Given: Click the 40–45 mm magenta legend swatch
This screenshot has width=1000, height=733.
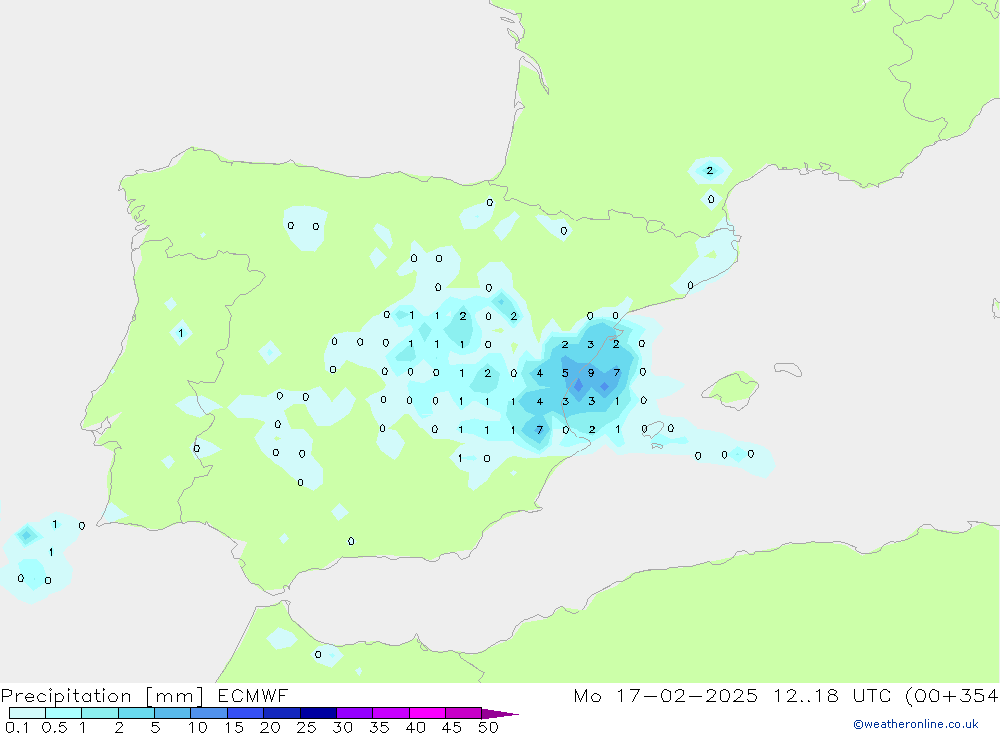Looking at the screenshot, I should point(427,713).
